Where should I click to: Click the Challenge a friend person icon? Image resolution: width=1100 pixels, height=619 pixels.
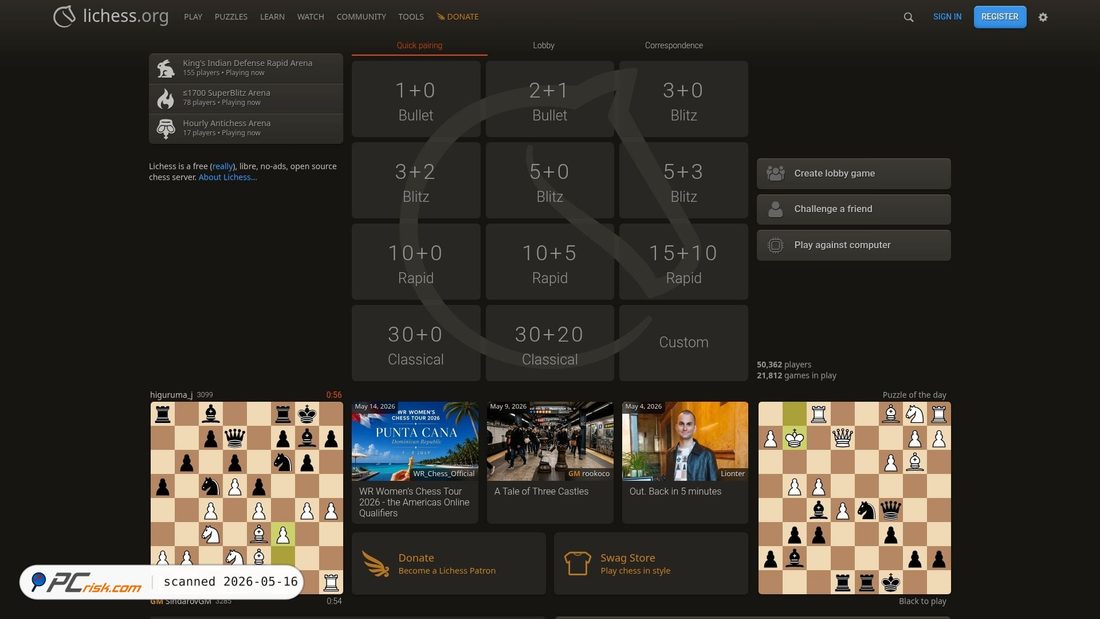coord(775,209)
